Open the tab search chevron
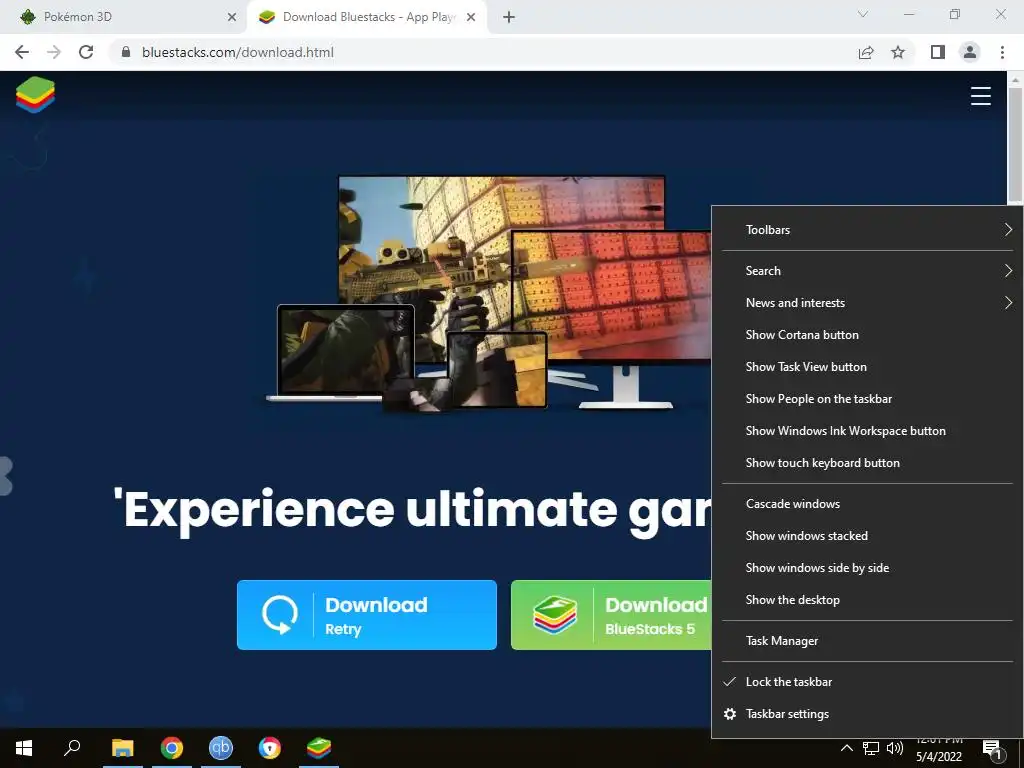Screen dimensions: 1024x768 (863, 14)
